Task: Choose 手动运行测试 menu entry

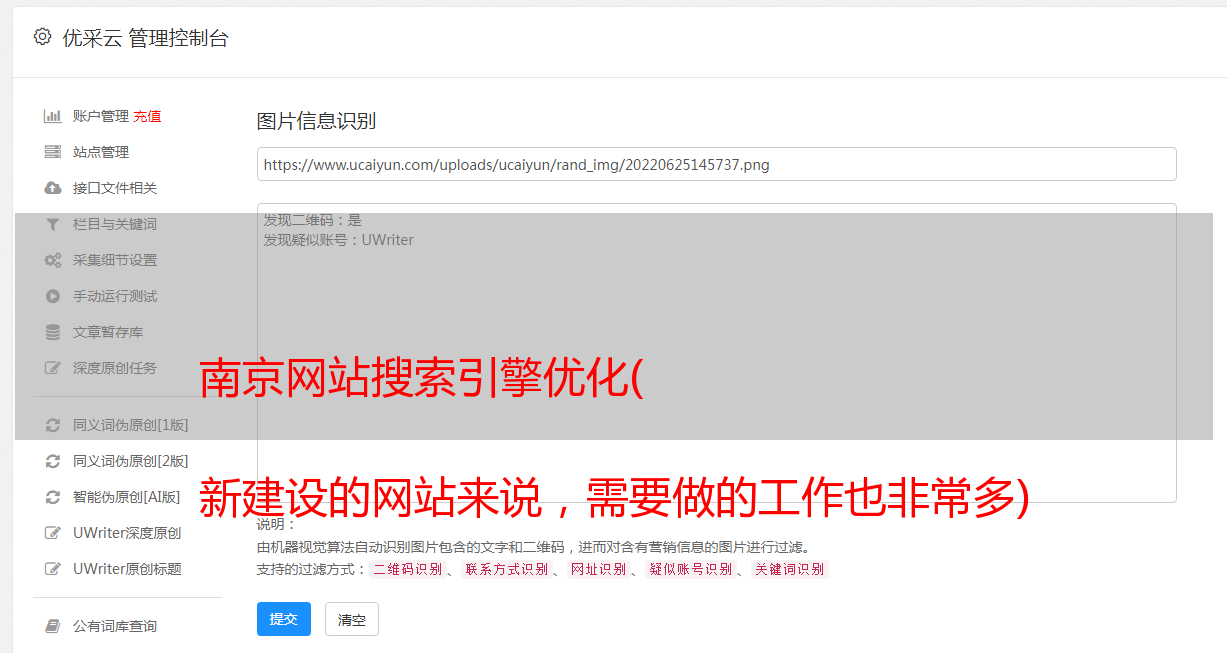Action: pos(115,296)
